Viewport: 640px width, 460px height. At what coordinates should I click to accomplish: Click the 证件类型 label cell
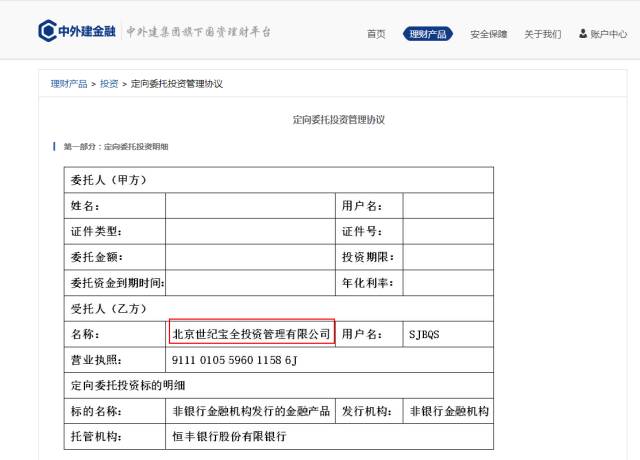115,231
